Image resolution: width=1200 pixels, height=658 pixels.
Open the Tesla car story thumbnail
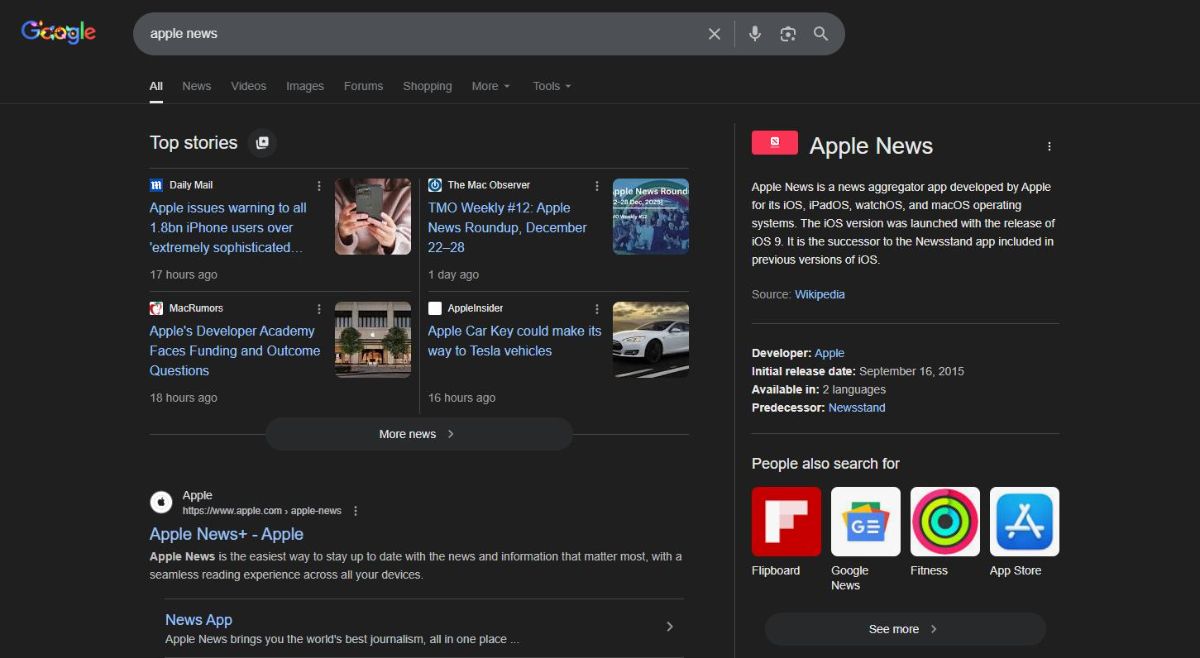(x=650, y=340)
